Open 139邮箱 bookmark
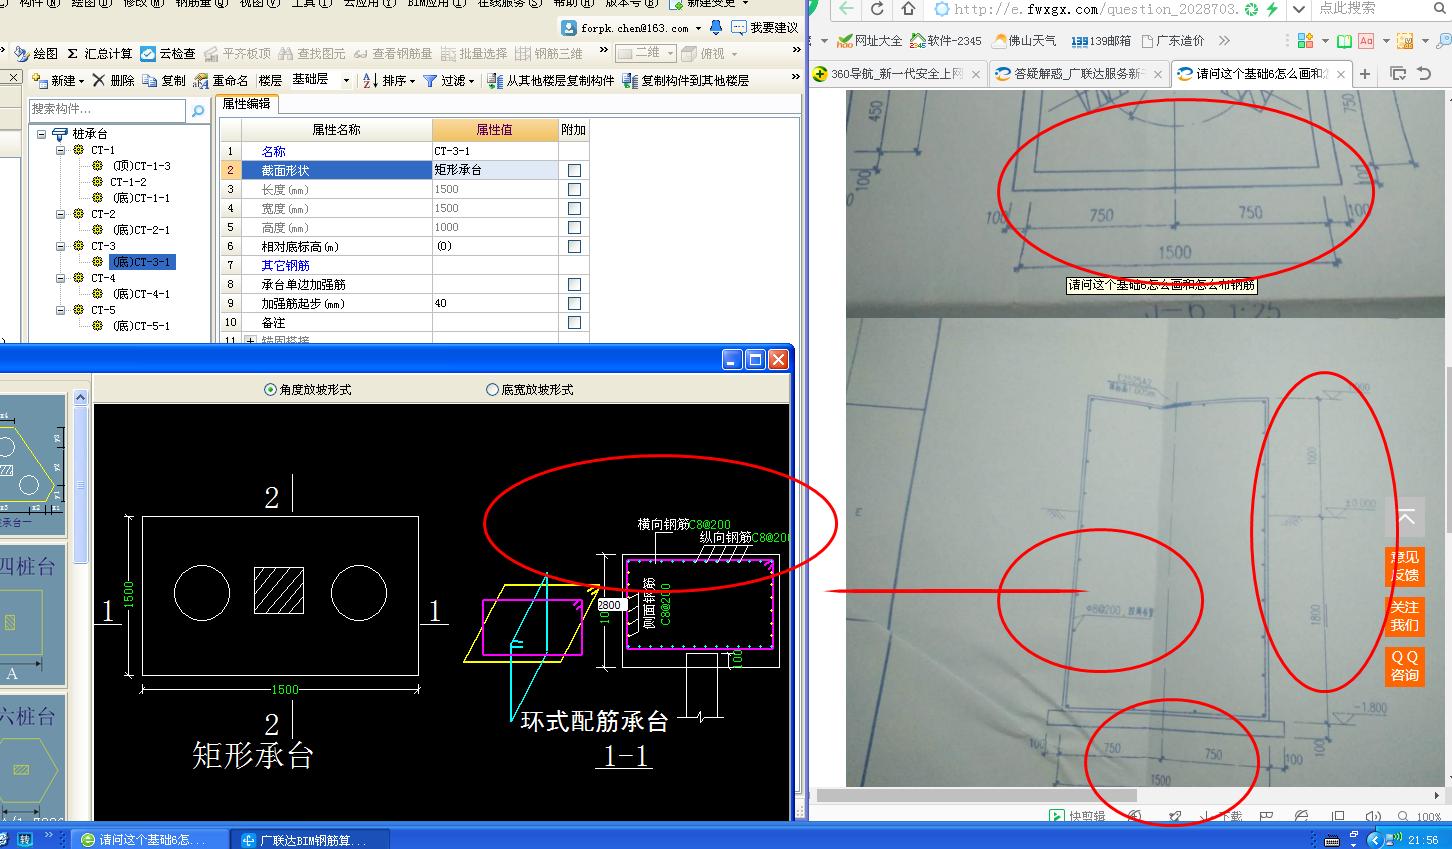 (1101, 41)
